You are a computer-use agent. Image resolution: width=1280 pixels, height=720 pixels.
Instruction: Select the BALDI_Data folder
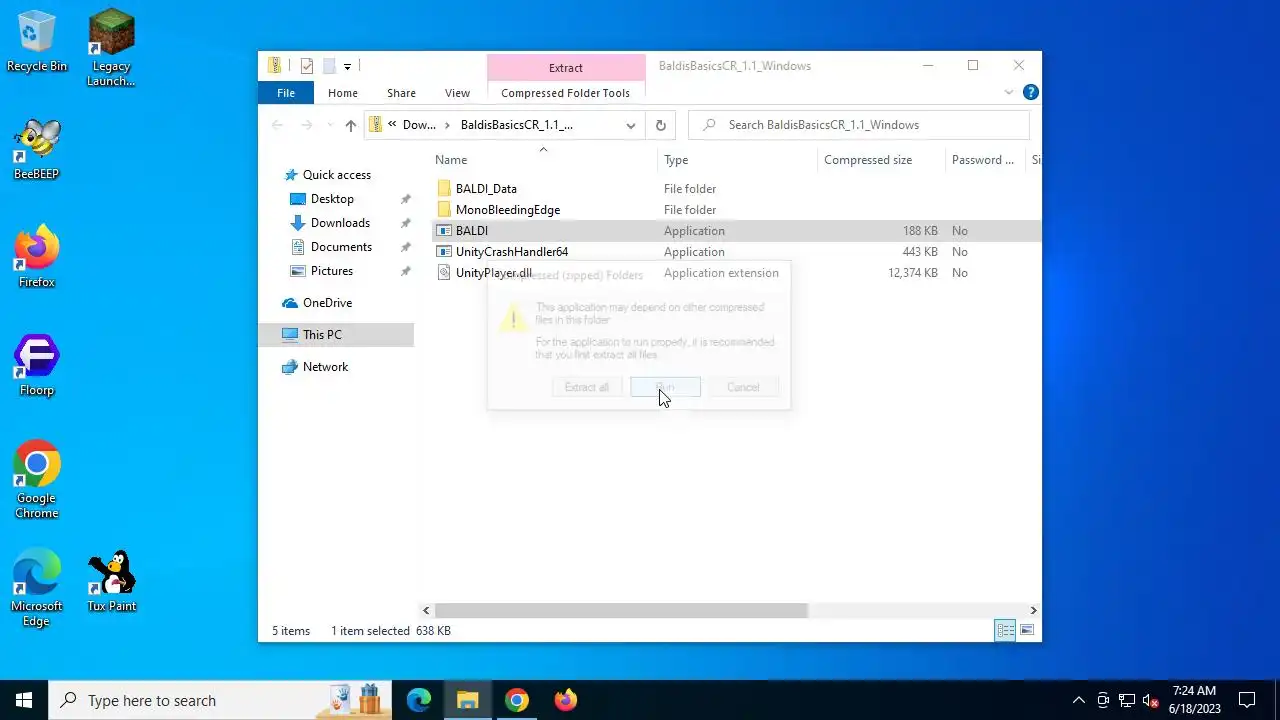click(486, 189)
